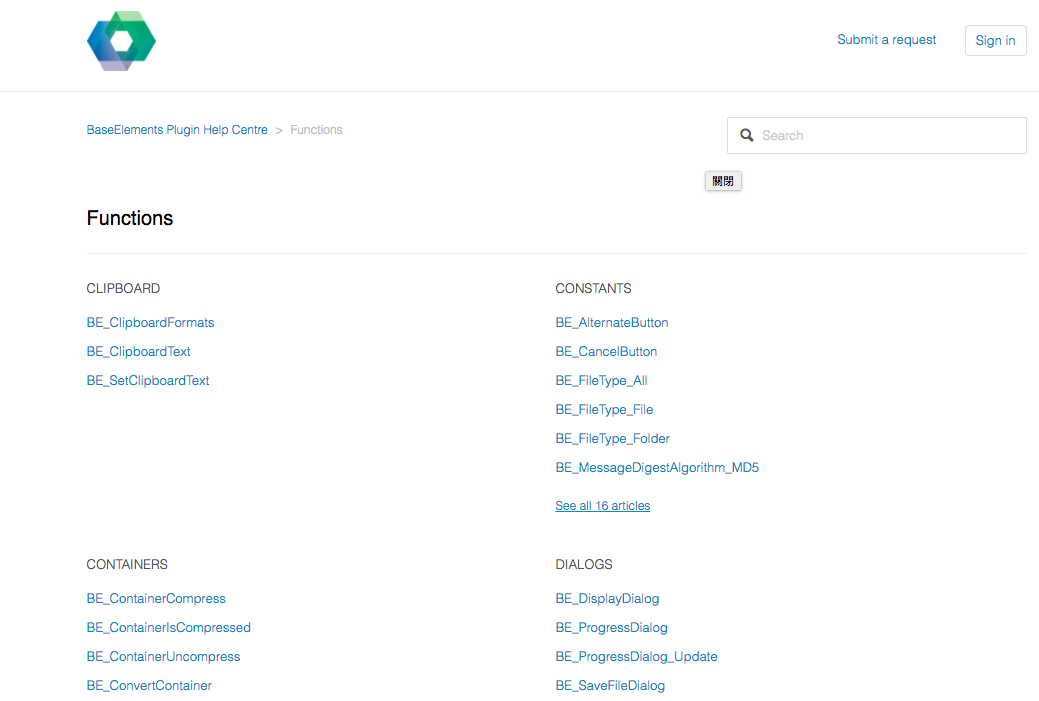Open the Submit a request link

(x=887, y=40)
